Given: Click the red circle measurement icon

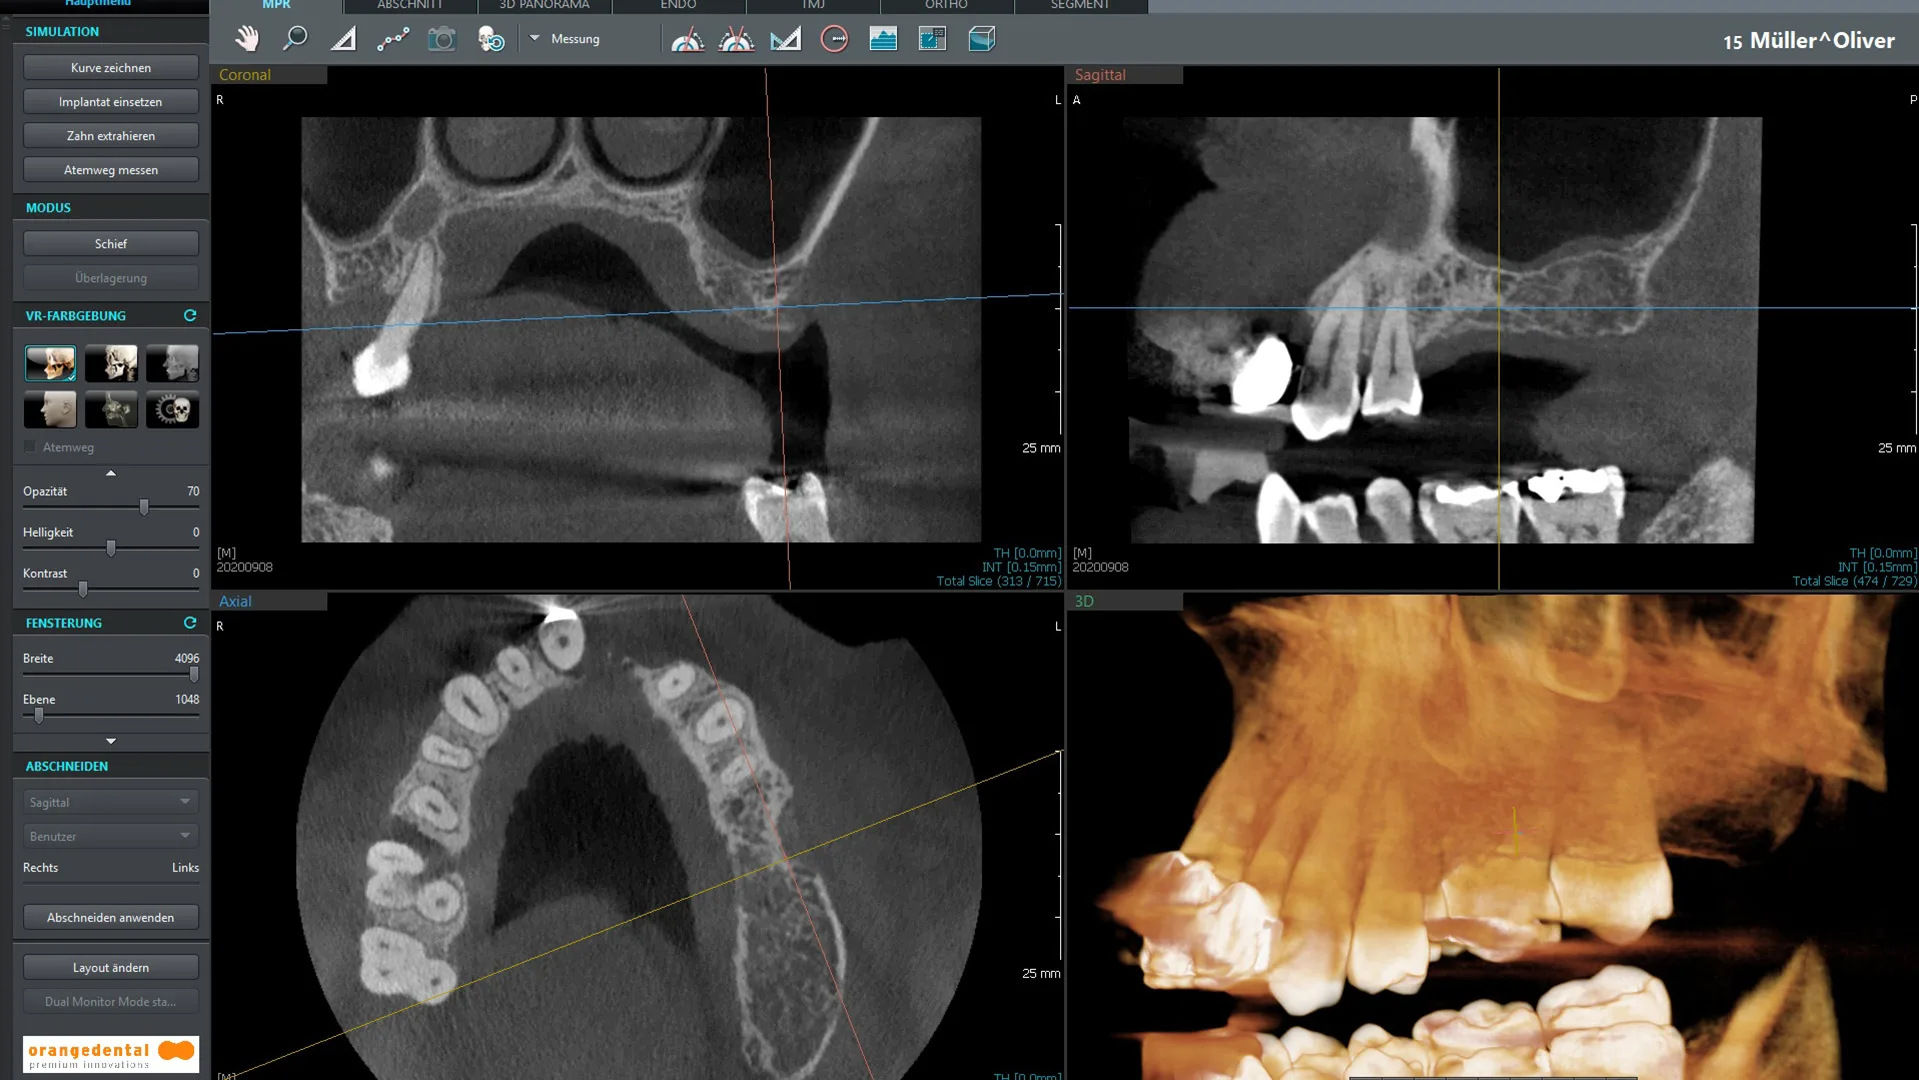Looking at the screenshot, I should pos(834,39).
